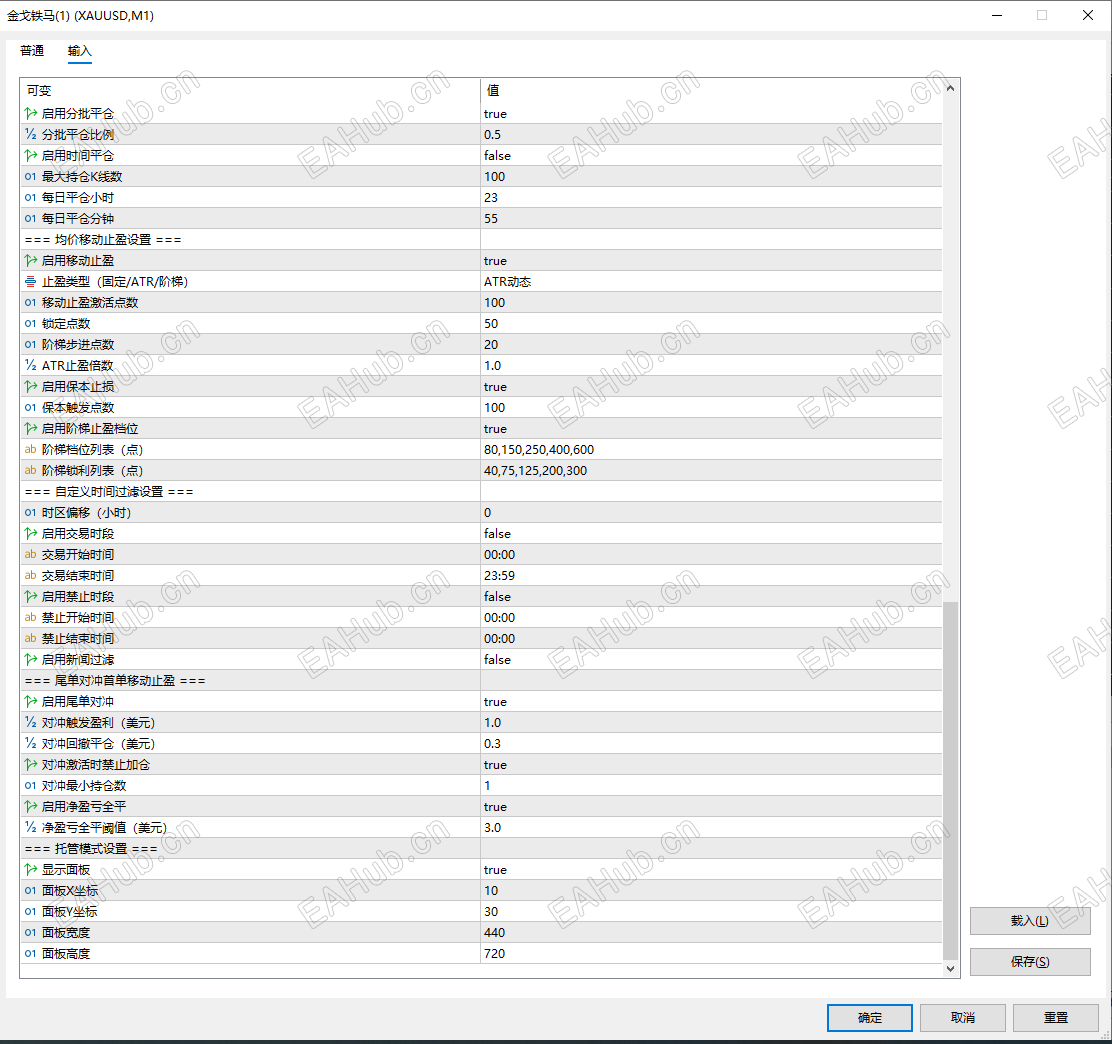Select the === 托管模式设置 === row
Viewport: 1112px width, 1044px height.
click(481, 848)
